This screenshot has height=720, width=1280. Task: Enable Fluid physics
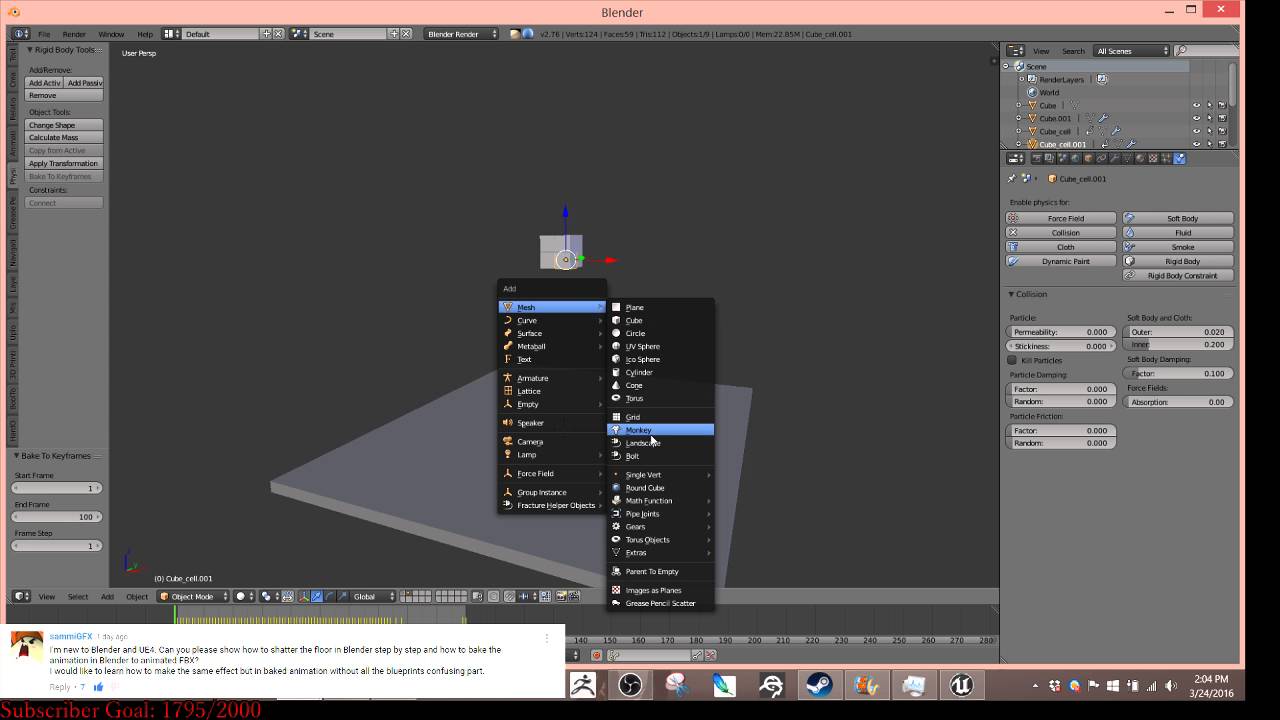click(1178, 232)
